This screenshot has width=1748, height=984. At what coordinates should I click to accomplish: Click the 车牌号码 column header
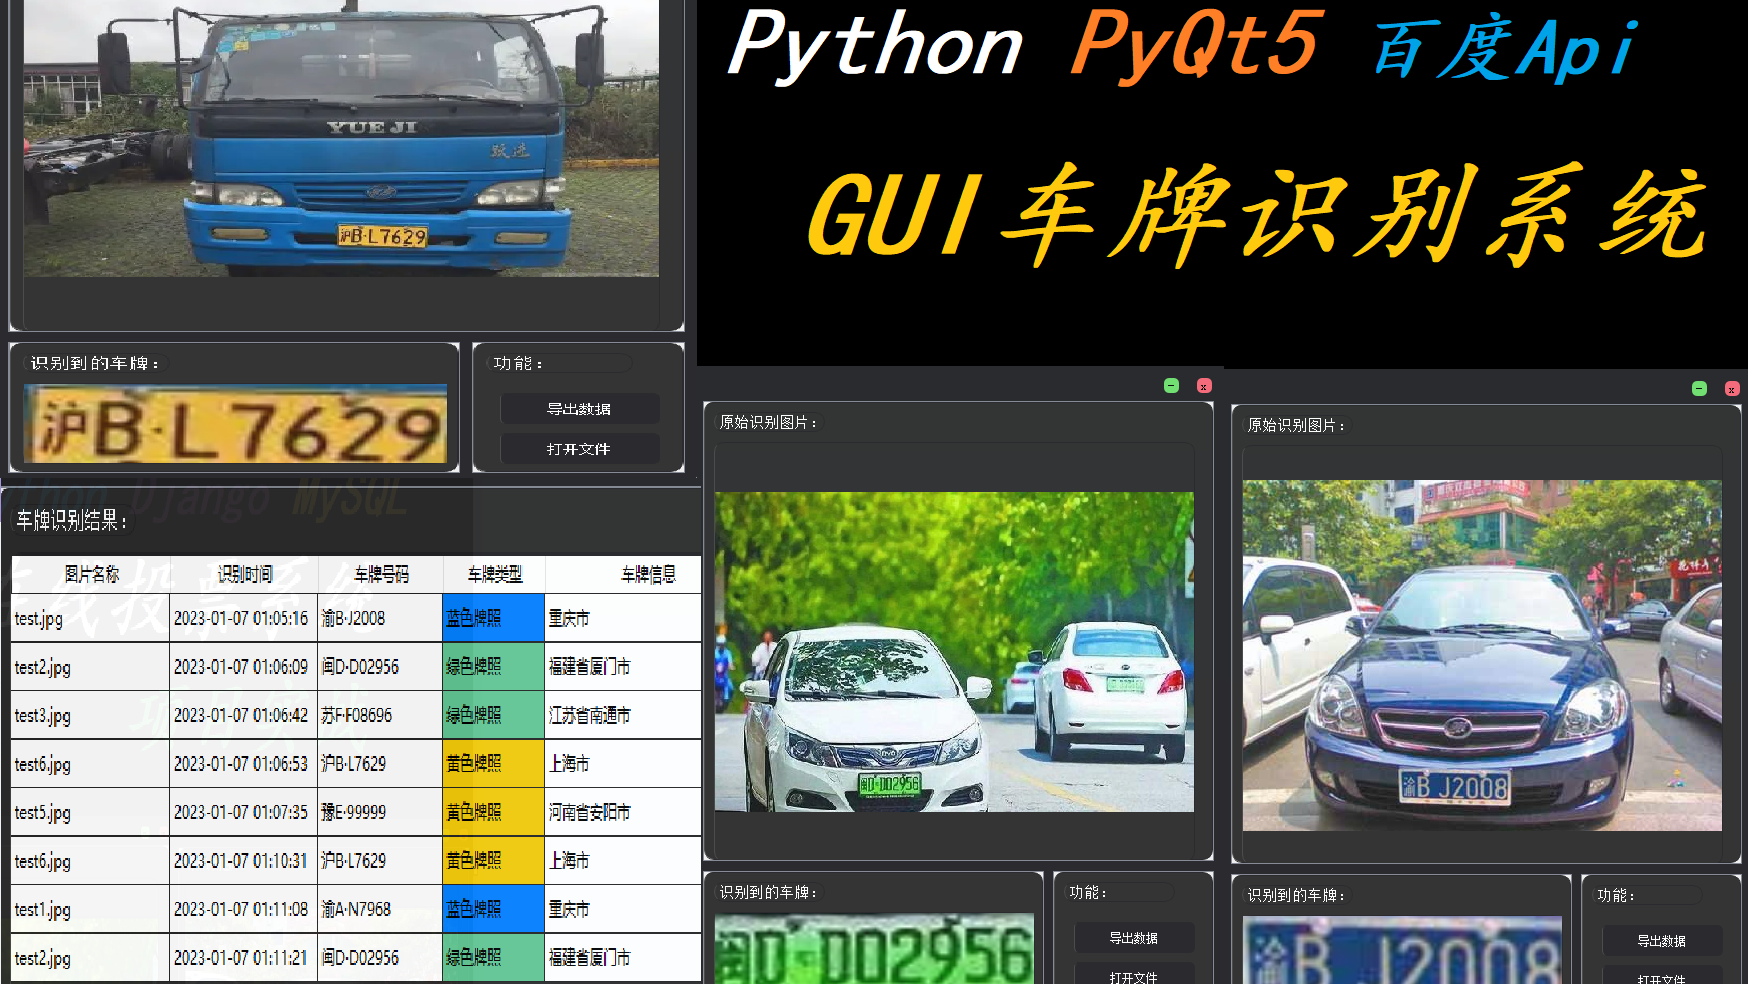click(x=381, y=574)
